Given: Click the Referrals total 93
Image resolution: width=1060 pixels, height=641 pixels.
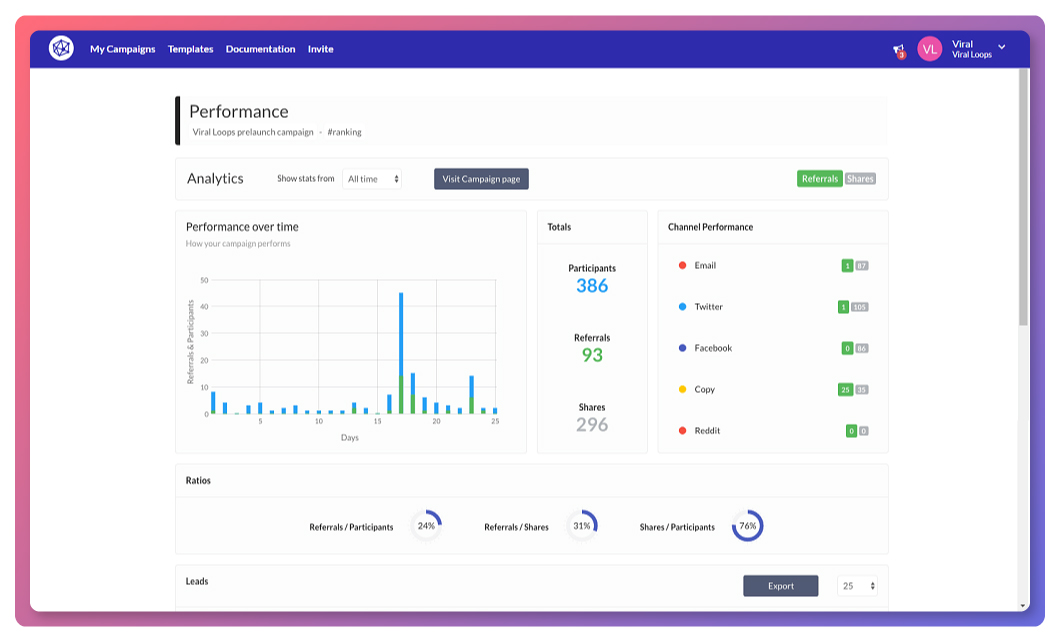Looking at the screenshot, I should [592, 355].
